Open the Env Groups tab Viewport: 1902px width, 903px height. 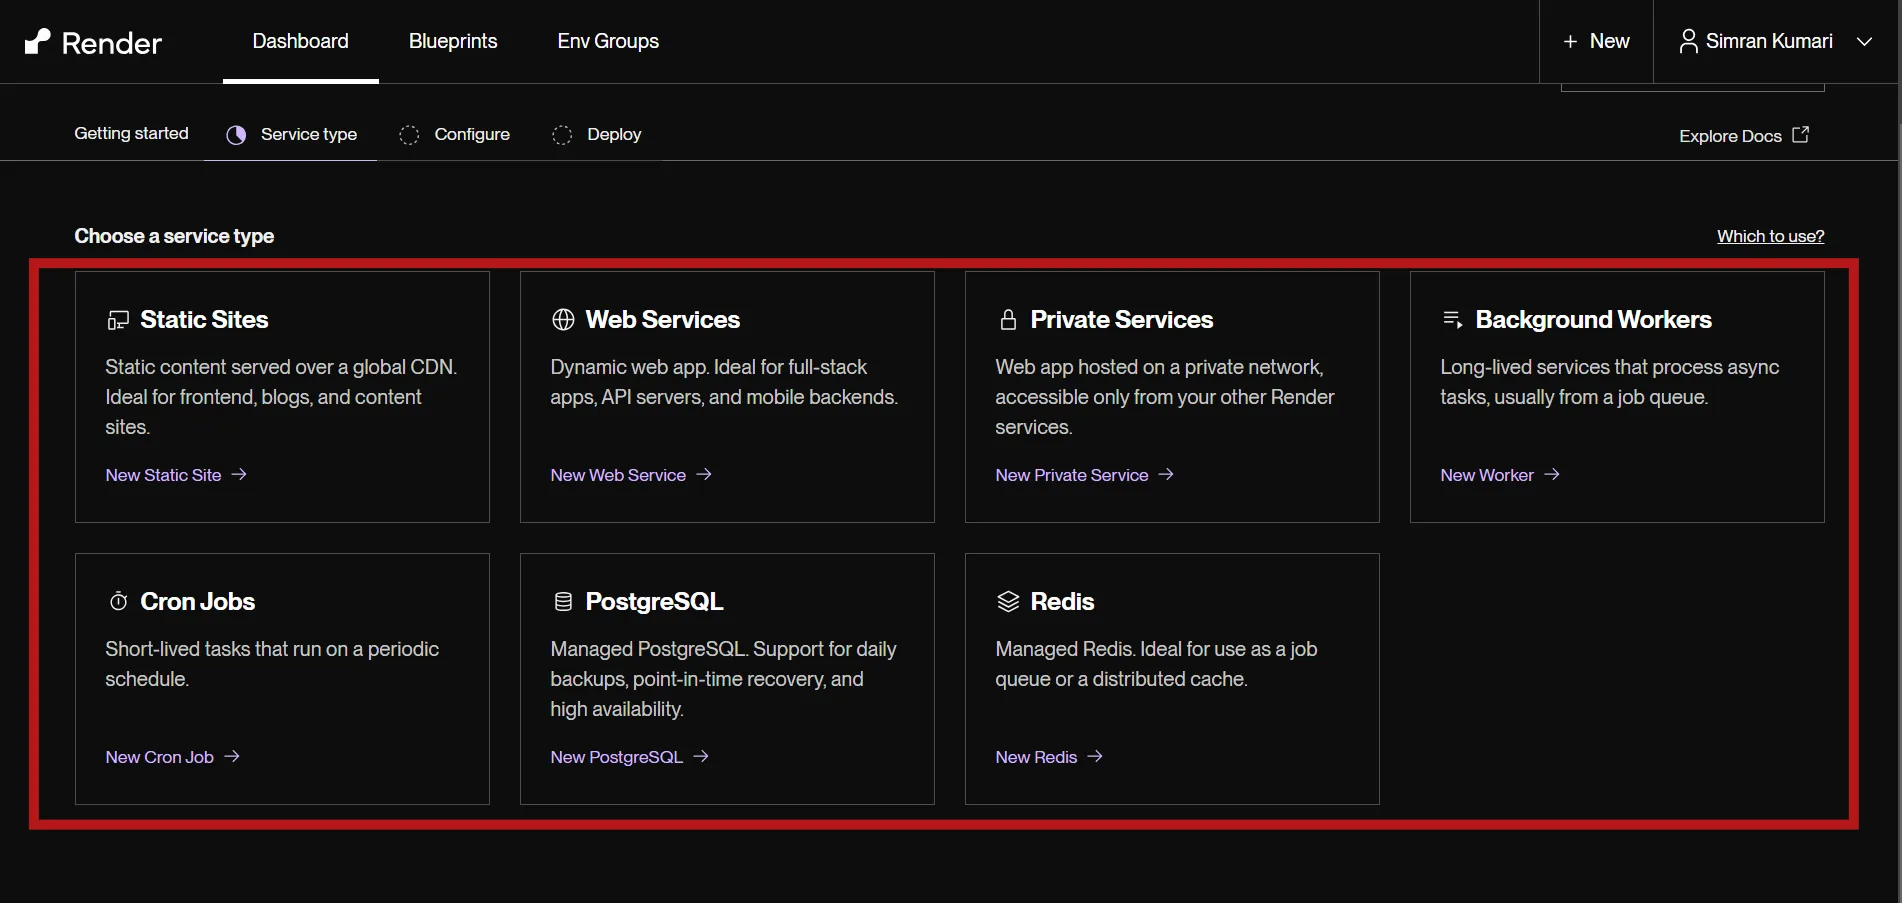[x=607, y=41]
